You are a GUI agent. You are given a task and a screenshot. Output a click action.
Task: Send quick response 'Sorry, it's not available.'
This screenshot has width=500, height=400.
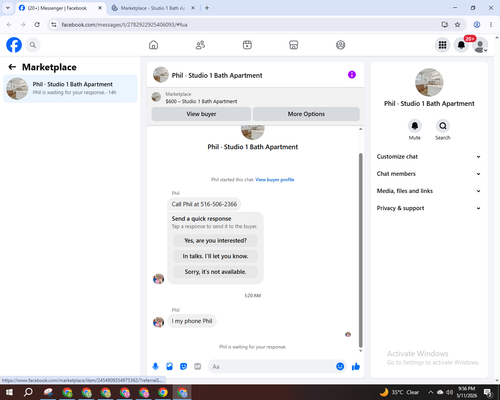point(215,272)
